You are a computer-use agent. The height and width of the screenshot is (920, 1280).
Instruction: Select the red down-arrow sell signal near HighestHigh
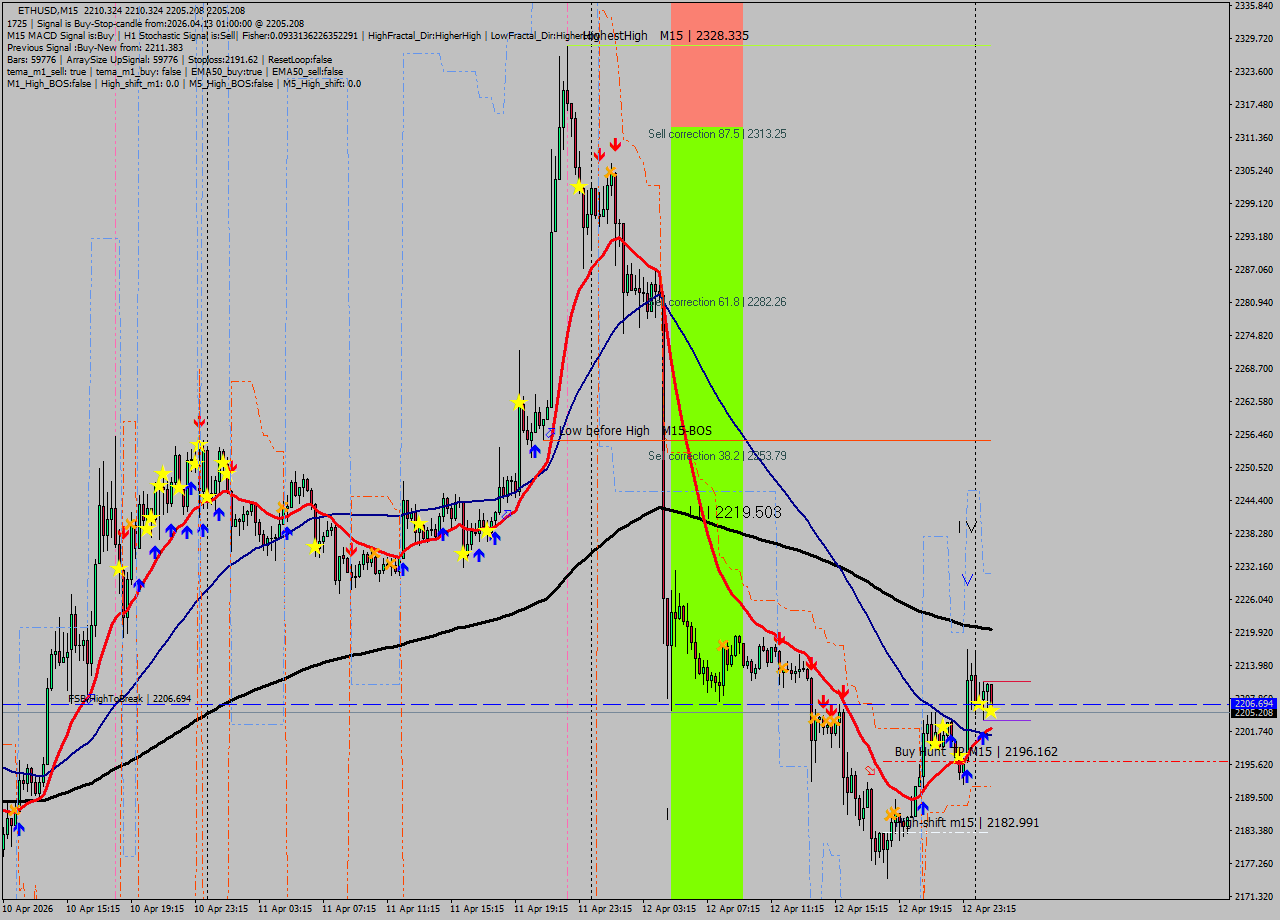tap(615, 144)
